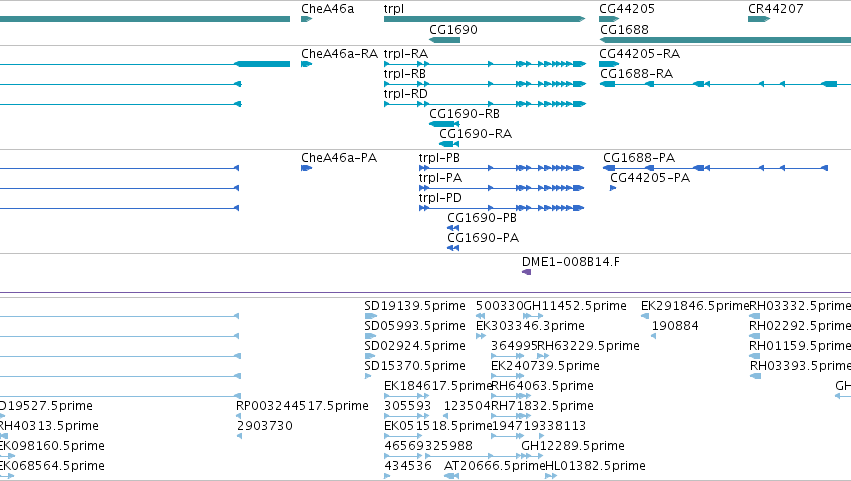Image resolution: width=851 pixels, height=481 pixels.
Task: Select the trpl-RA transcript label
Action: click(x=406, y=54)
